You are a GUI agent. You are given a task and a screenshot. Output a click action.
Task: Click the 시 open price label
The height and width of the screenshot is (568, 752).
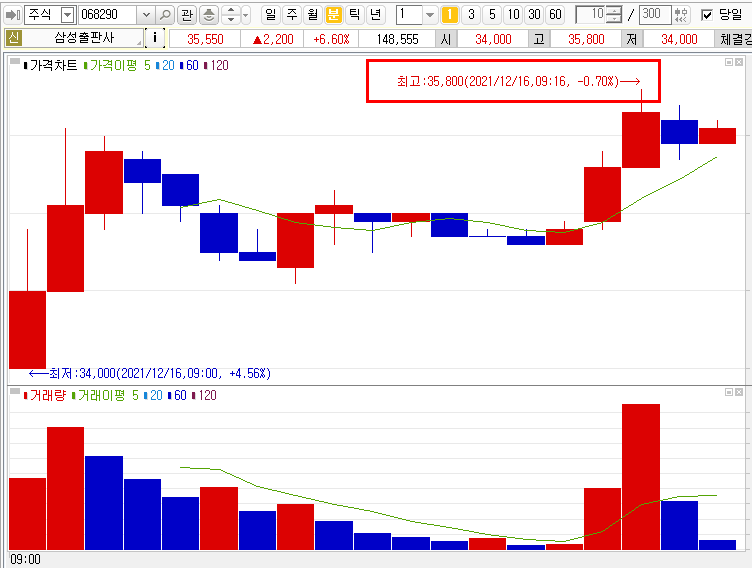(x=446, y=39)
